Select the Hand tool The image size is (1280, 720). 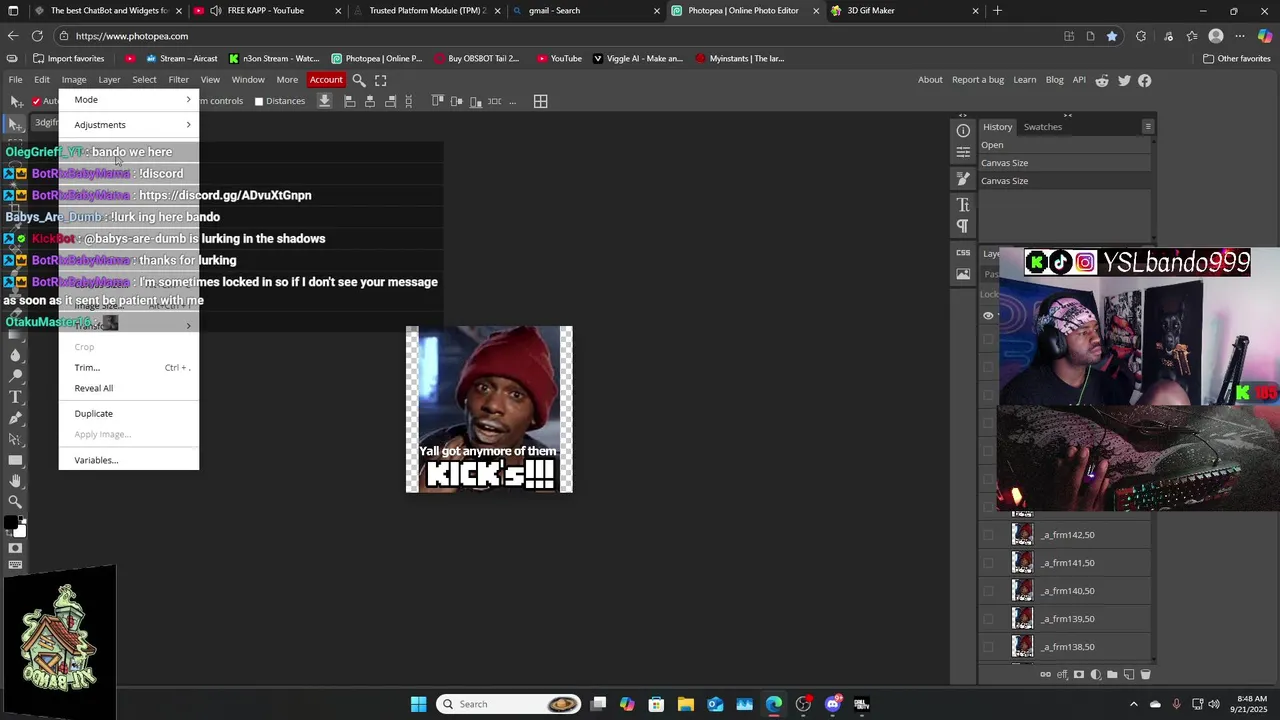15,481
